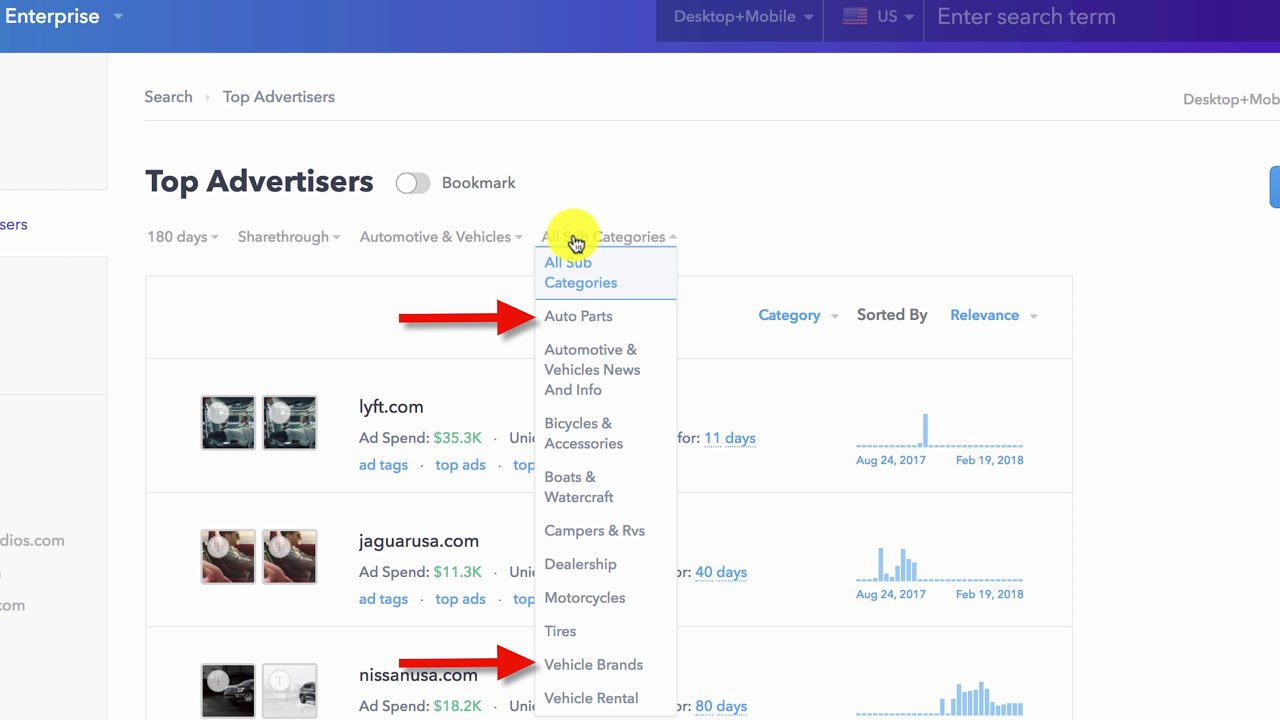Click the search term input field
This screenshot has width=1280, height=720.
pos(1100,17)
